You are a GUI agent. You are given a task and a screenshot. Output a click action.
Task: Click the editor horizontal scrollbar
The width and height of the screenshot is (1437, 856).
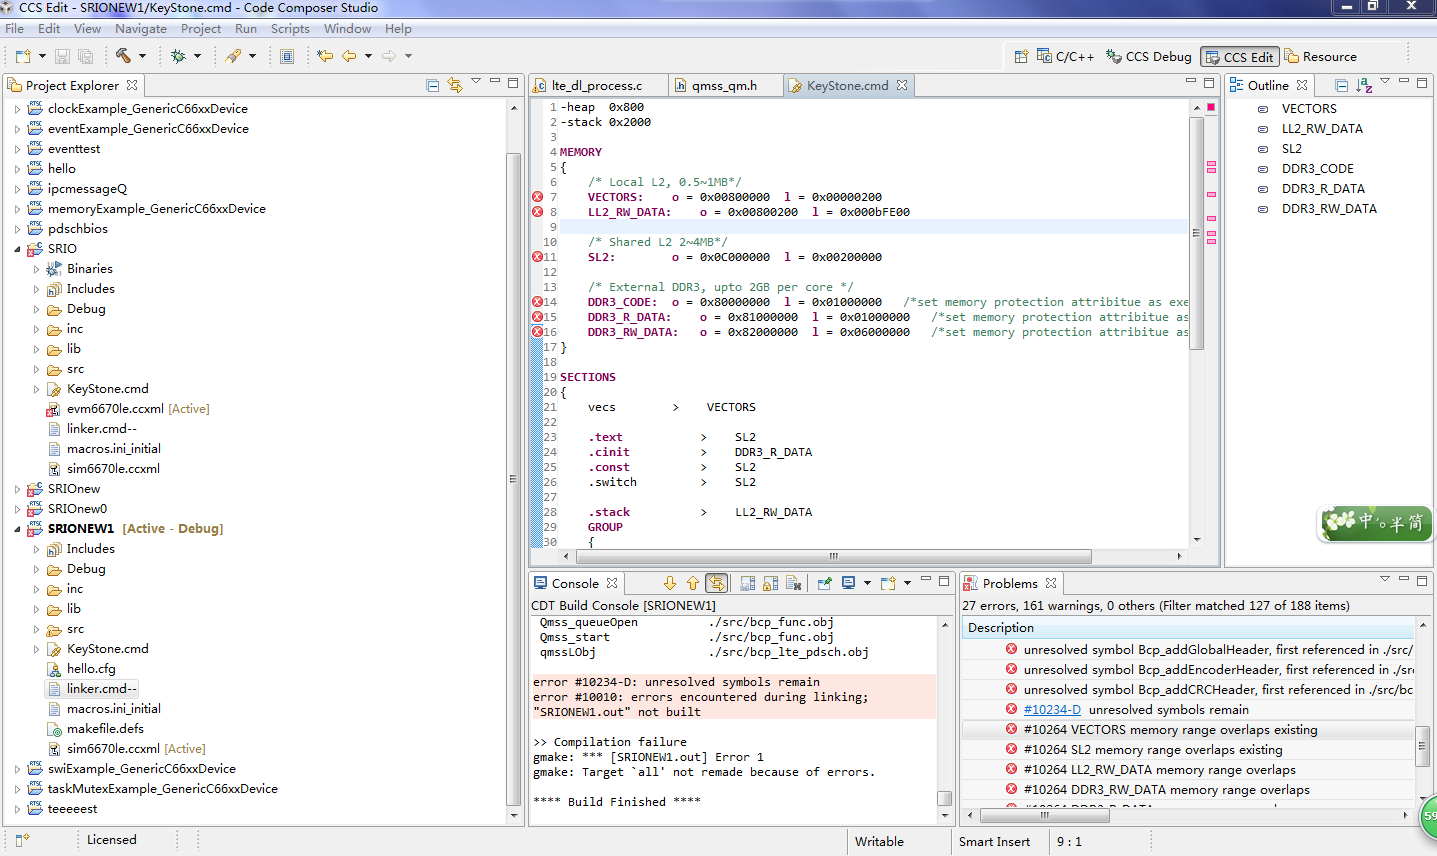point(832,556)
